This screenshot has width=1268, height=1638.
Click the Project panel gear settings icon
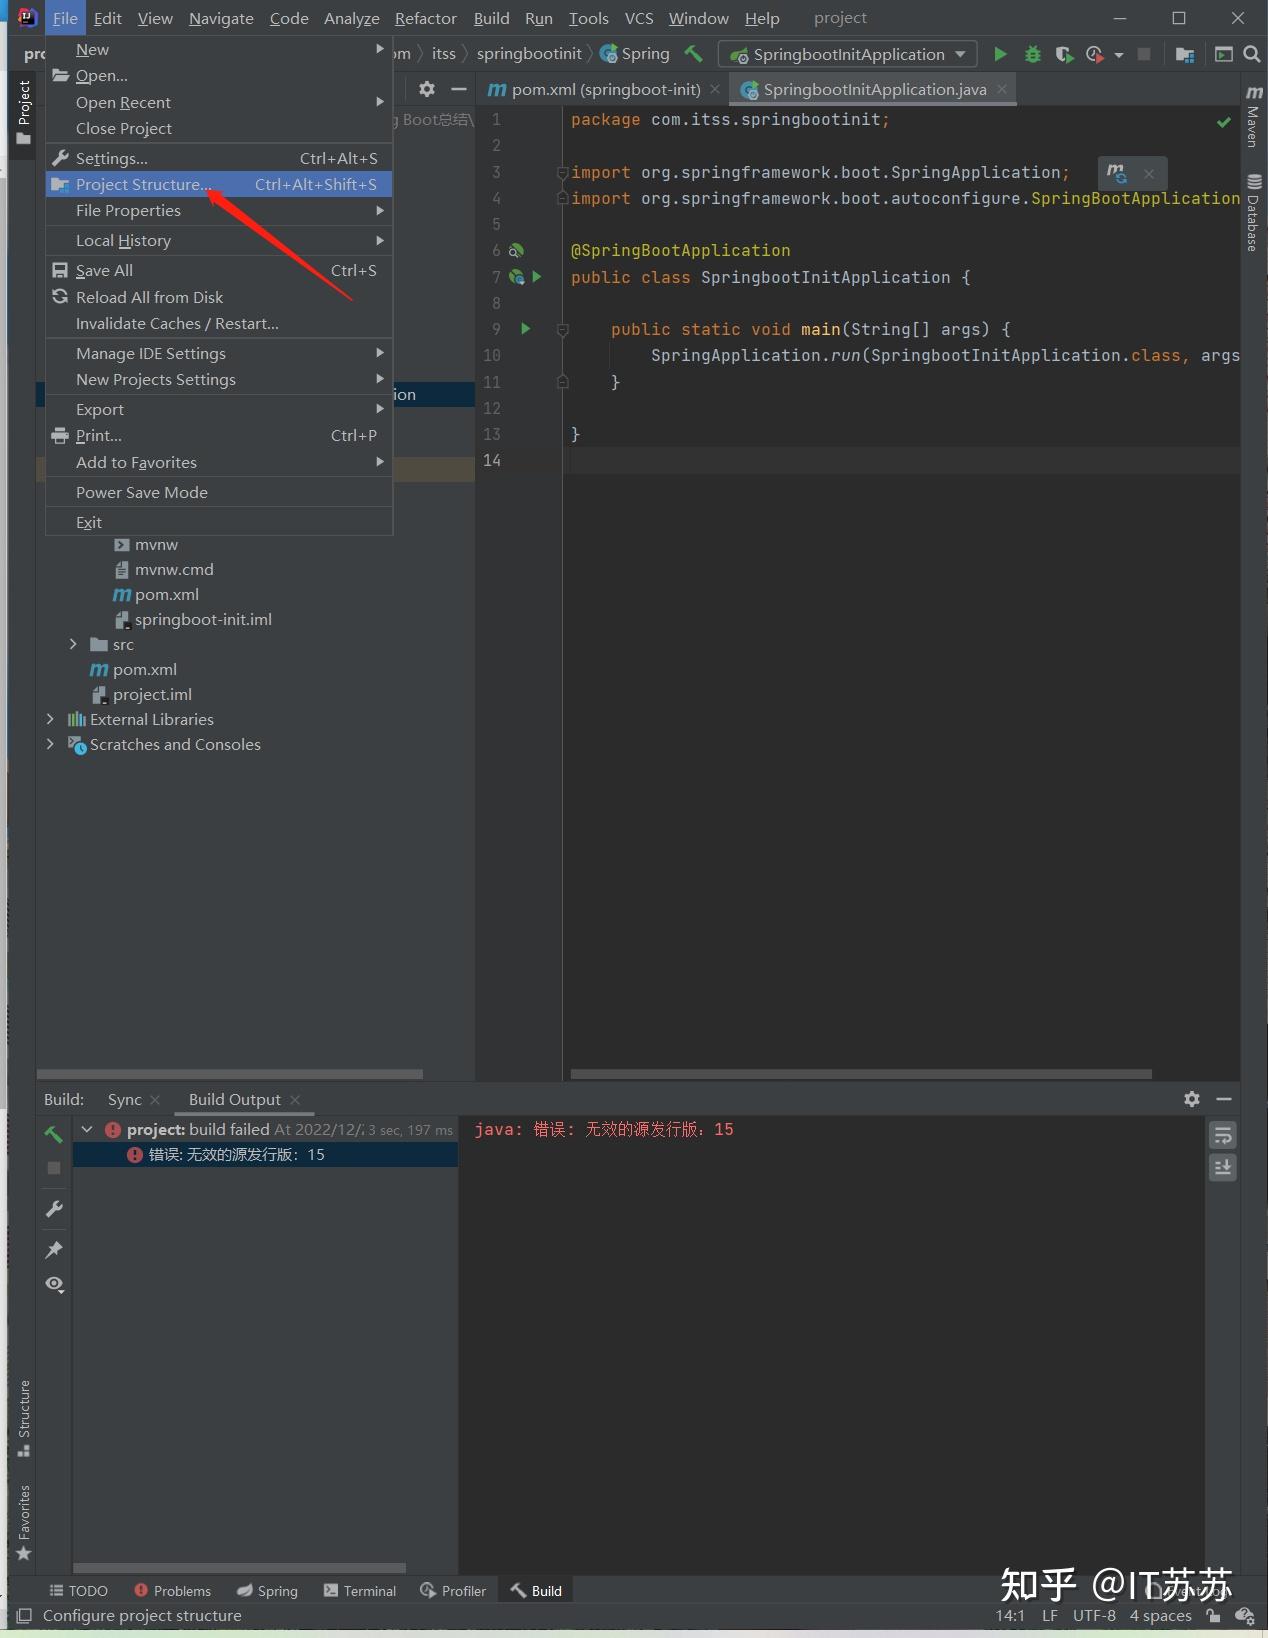point(427,89)
